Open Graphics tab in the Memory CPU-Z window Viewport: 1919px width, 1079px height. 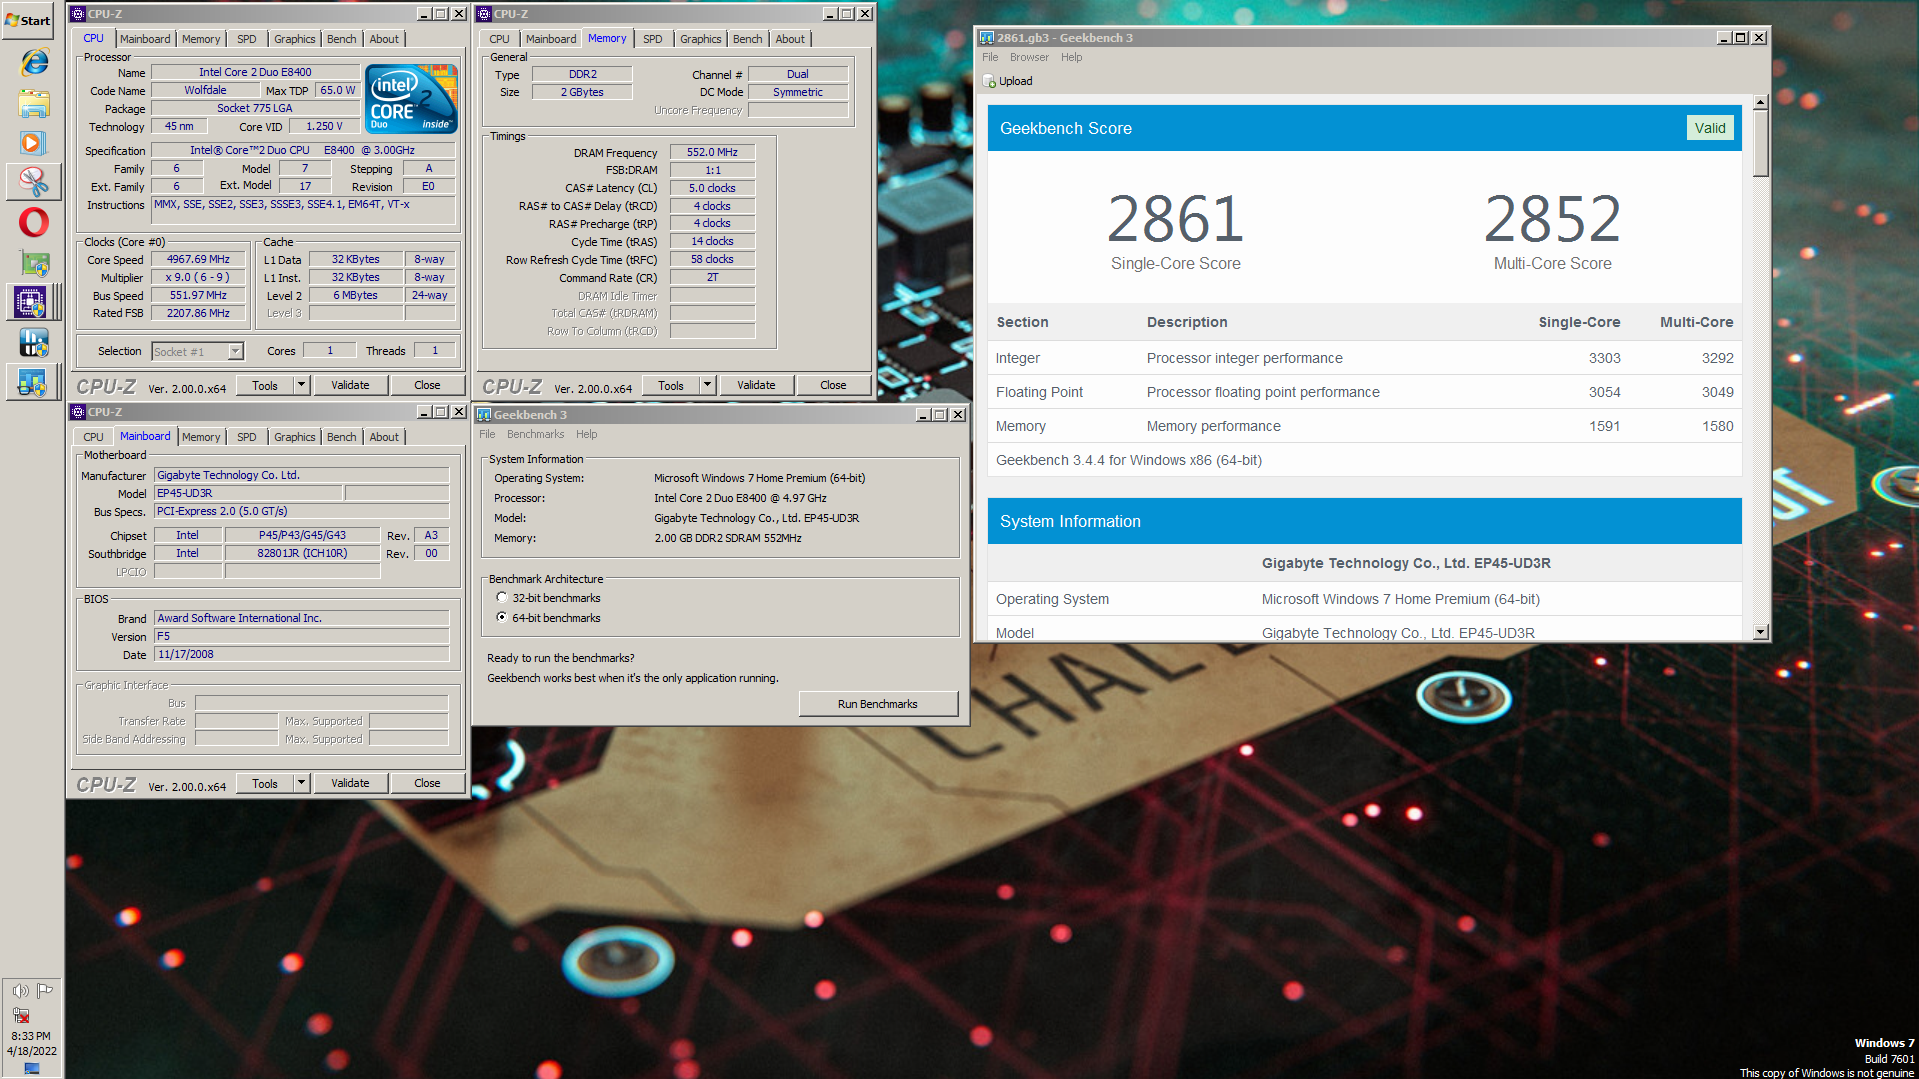click(700, 39)
